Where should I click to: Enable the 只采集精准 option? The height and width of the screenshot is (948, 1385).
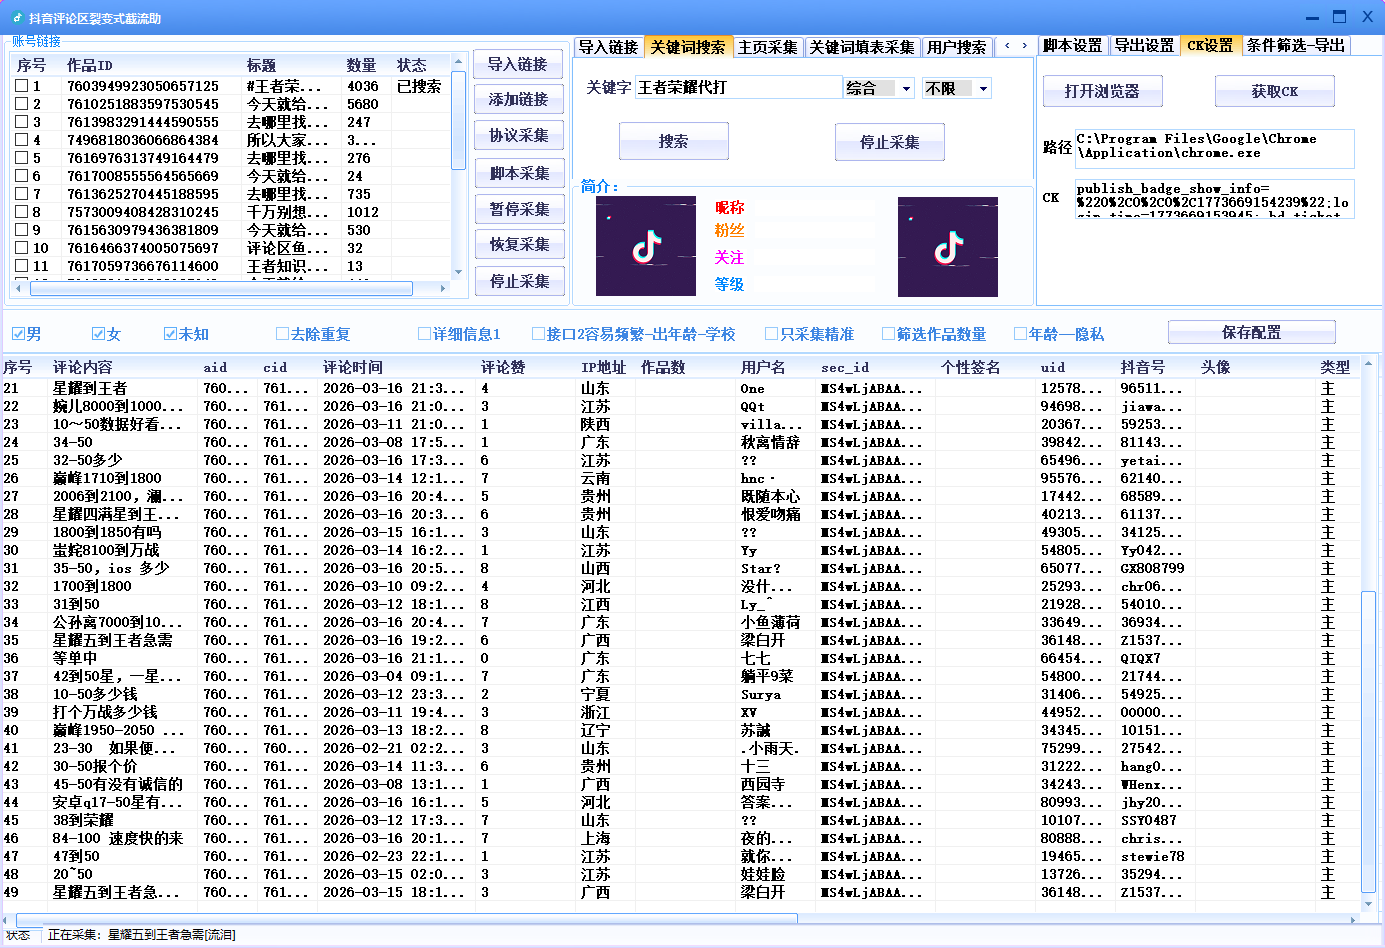pos(771,332)
